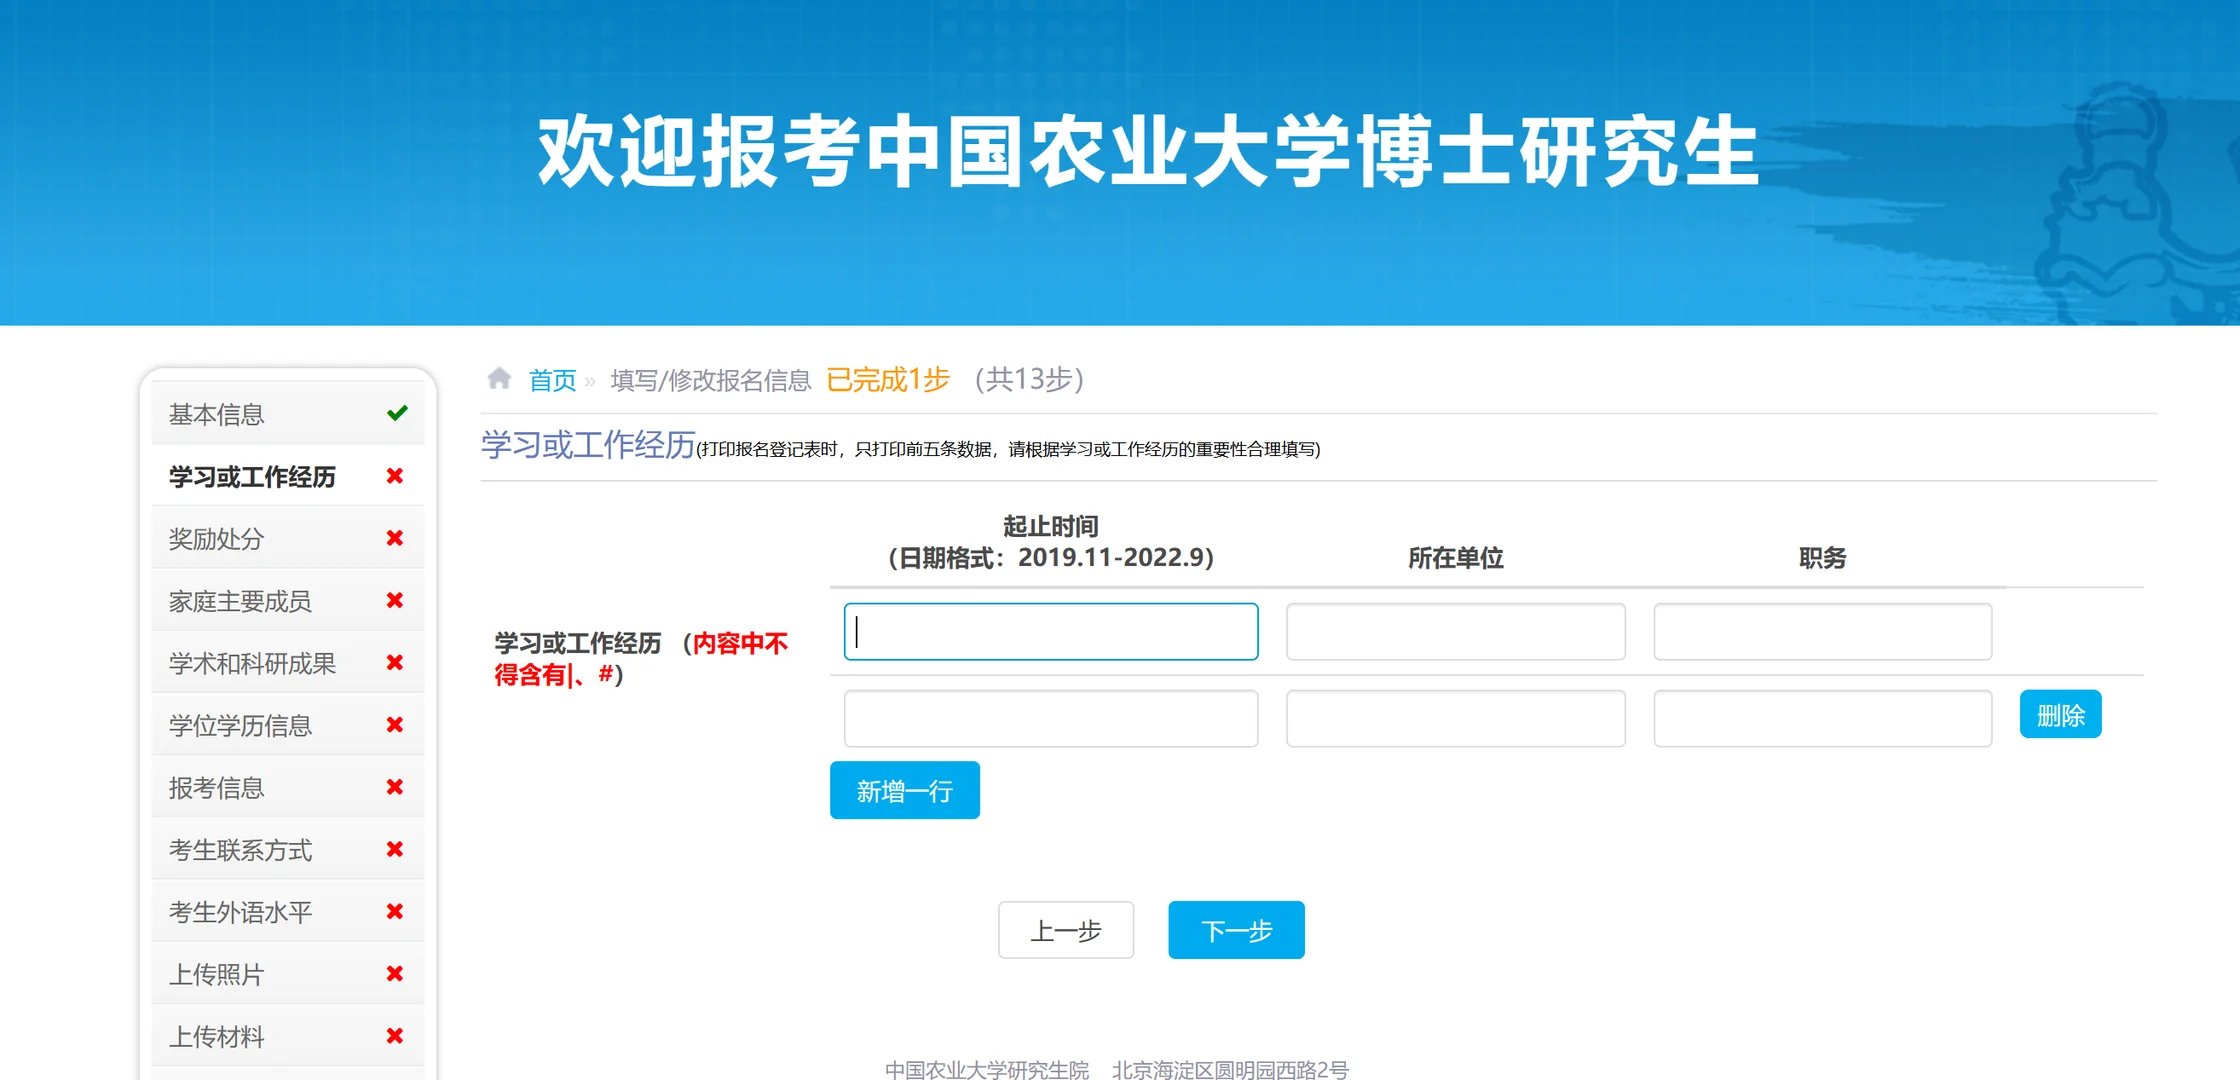Click 删除 to remove the second row

pos(2060,713)
